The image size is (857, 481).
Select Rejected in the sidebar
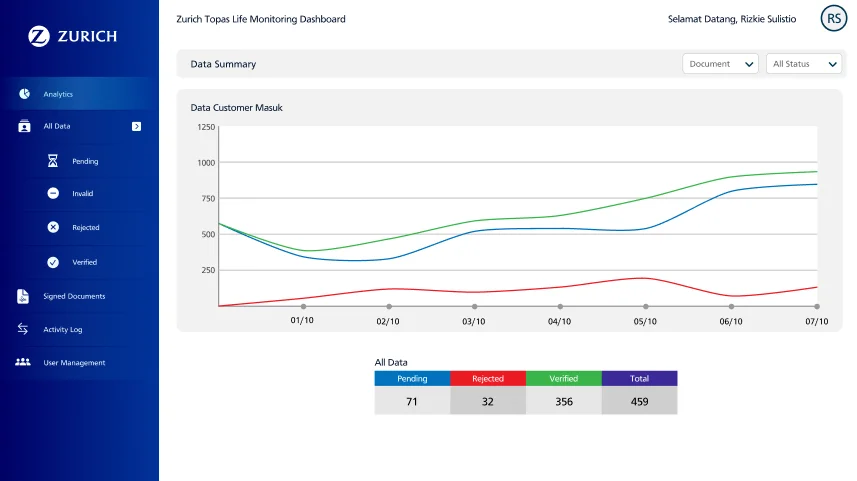(x=86, y=227)
